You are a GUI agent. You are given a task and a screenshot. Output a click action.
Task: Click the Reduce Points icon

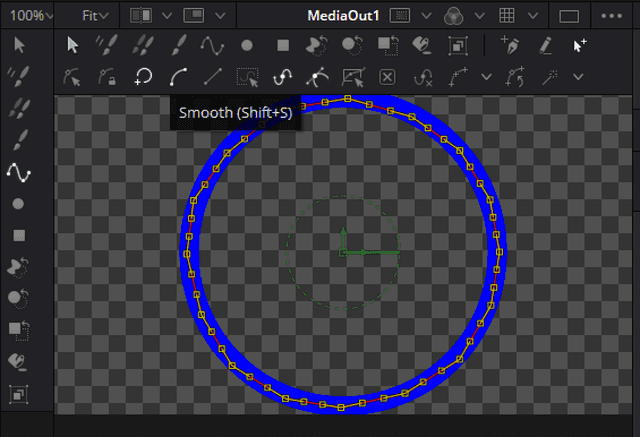(x=423, y=77)
